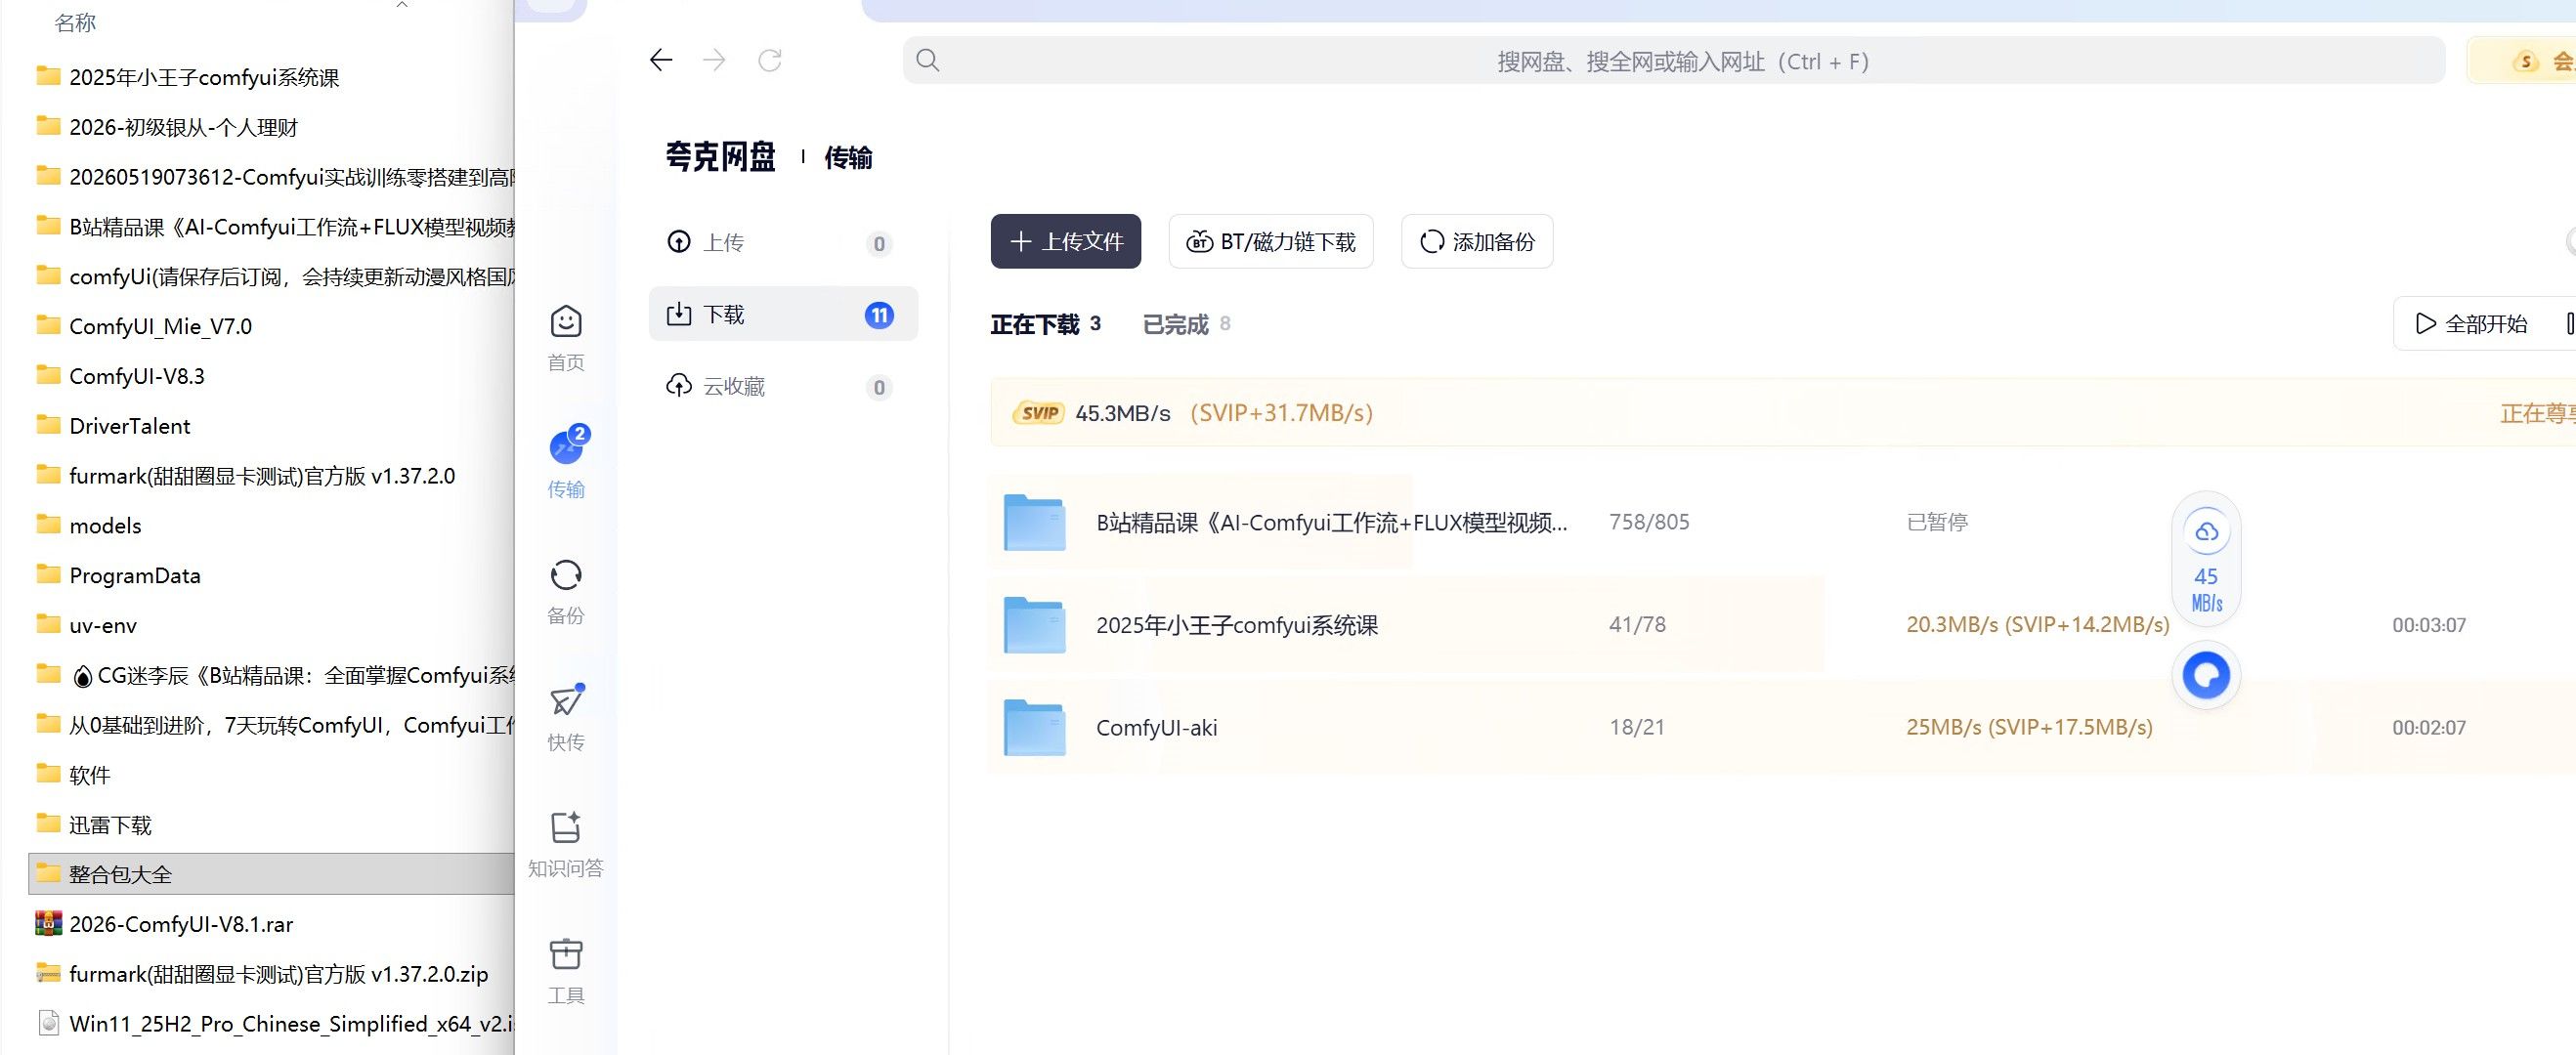Open 首页 in the Quark sidebar
Viewport: 2576px width, 1055px height.
566,338
